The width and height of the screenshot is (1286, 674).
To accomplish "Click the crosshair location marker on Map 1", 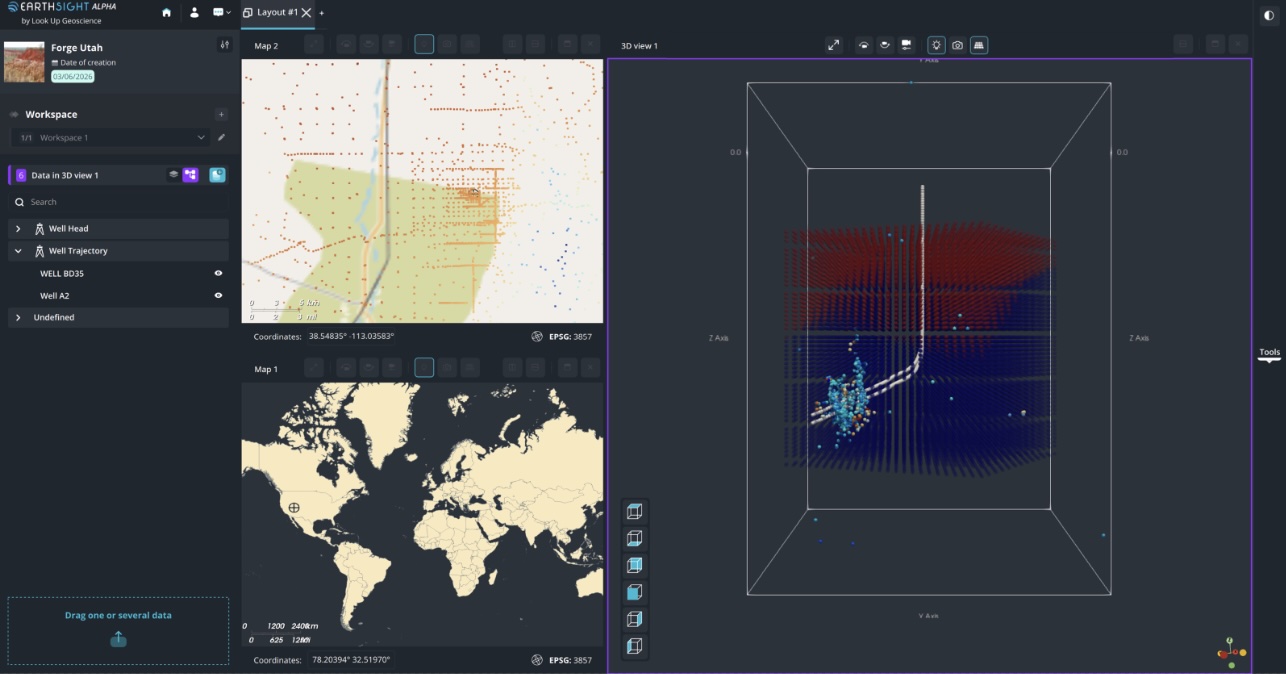I will click(294, 508).
